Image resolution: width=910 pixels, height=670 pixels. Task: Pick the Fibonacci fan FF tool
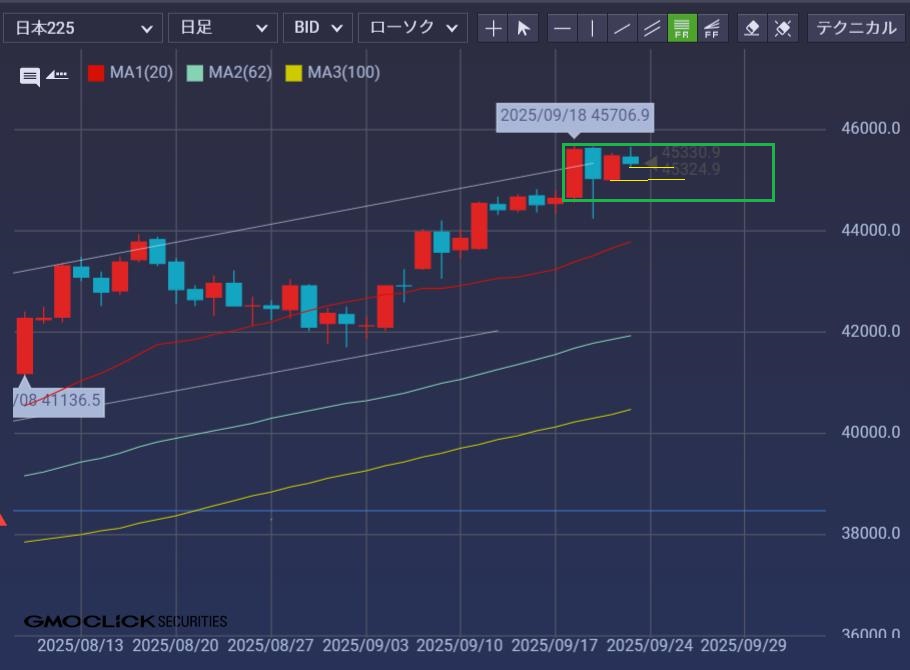point(713,28)
